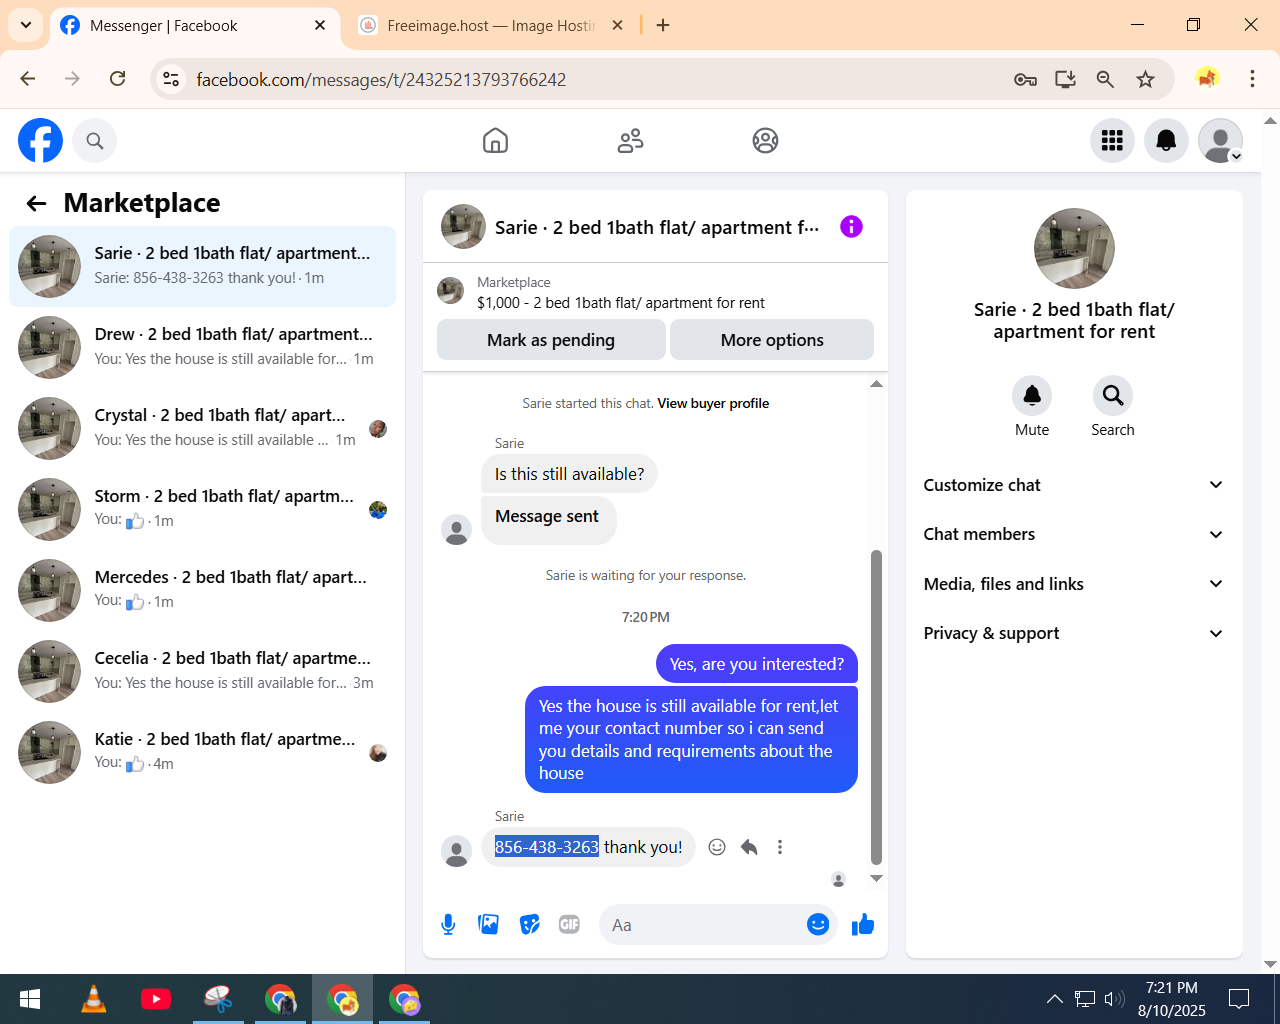Expand Customize chat section

coord(1074,485)
